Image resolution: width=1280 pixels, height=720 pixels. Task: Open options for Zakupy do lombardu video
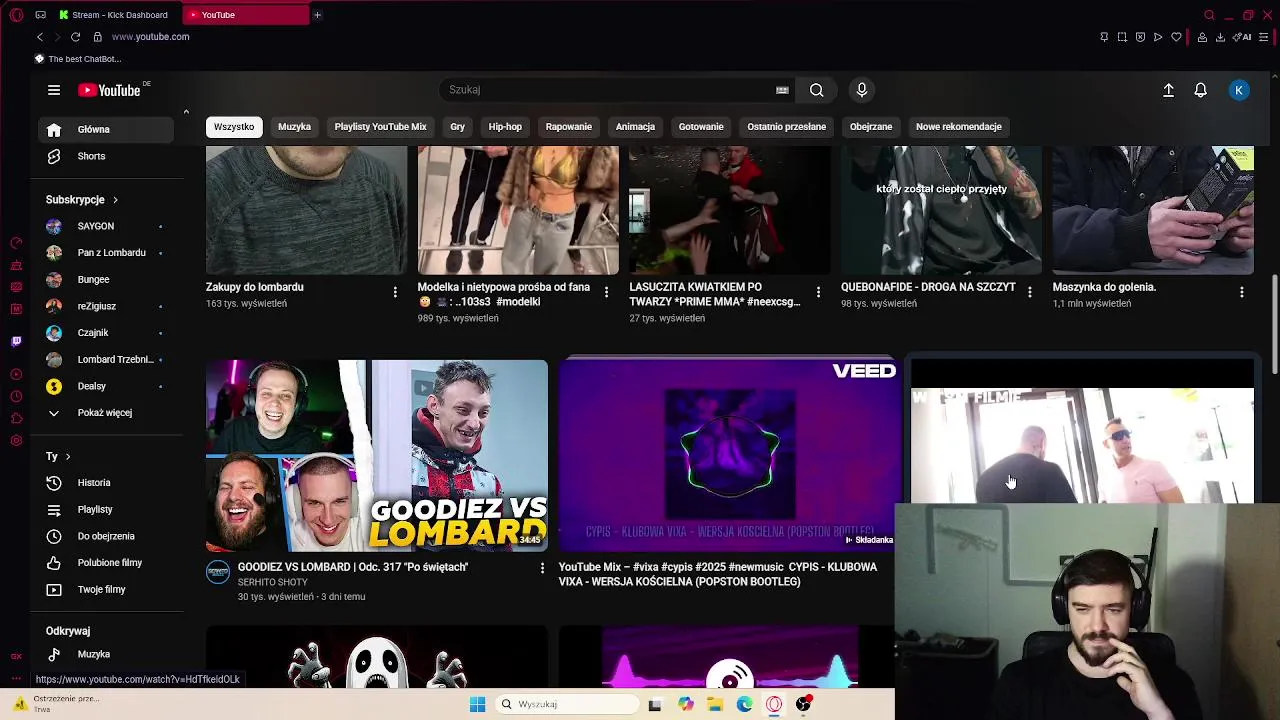(395, 292)
